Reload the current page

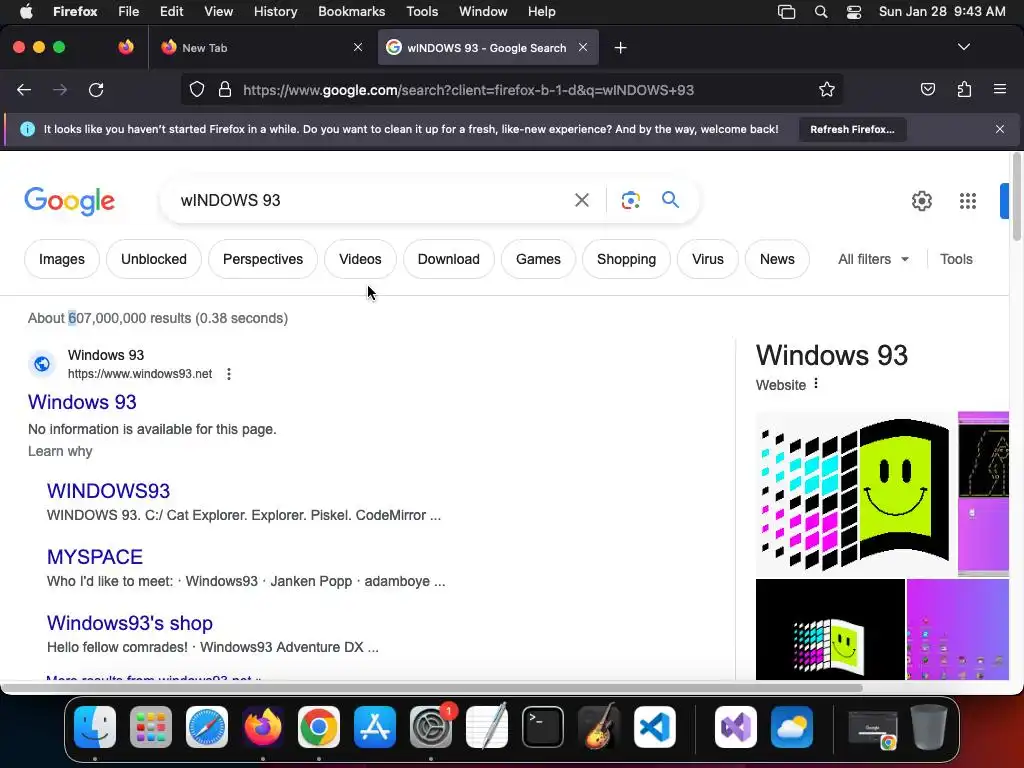(x=96, y=90)
